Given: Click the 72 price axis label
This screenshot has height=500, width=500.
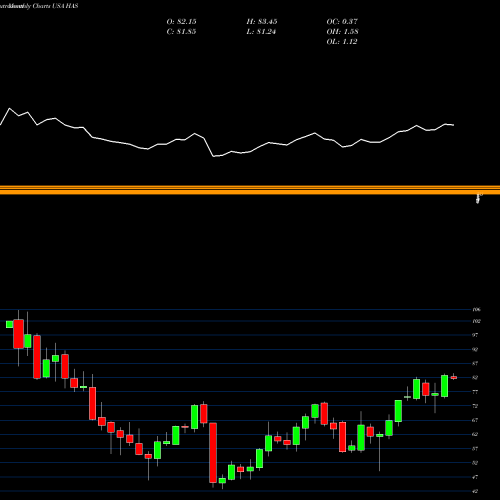Looking at the screenshot, I should (475, 406).
